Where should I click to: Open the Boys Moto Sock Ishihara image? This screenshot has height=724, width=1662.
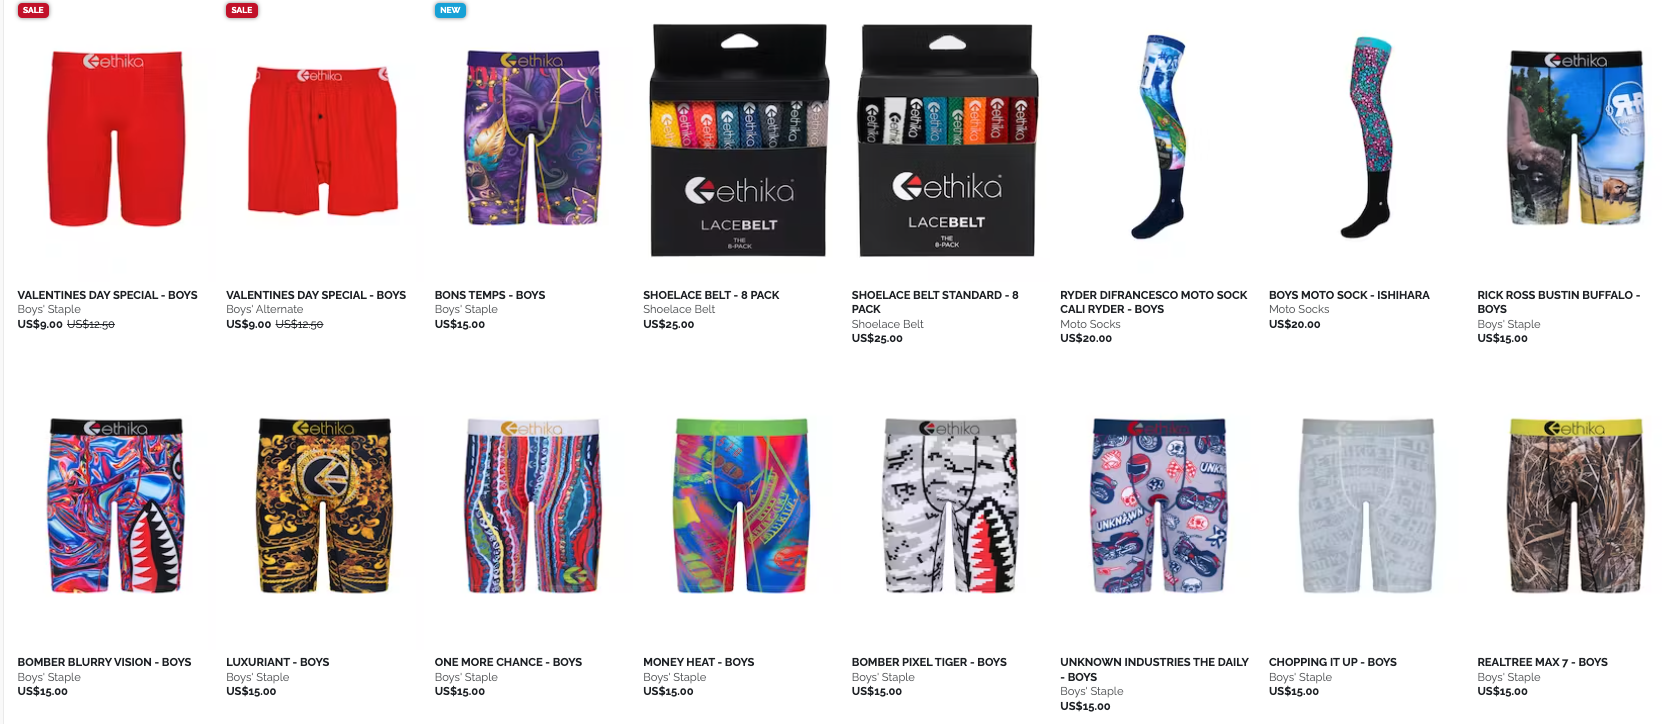click(1366, 138)
